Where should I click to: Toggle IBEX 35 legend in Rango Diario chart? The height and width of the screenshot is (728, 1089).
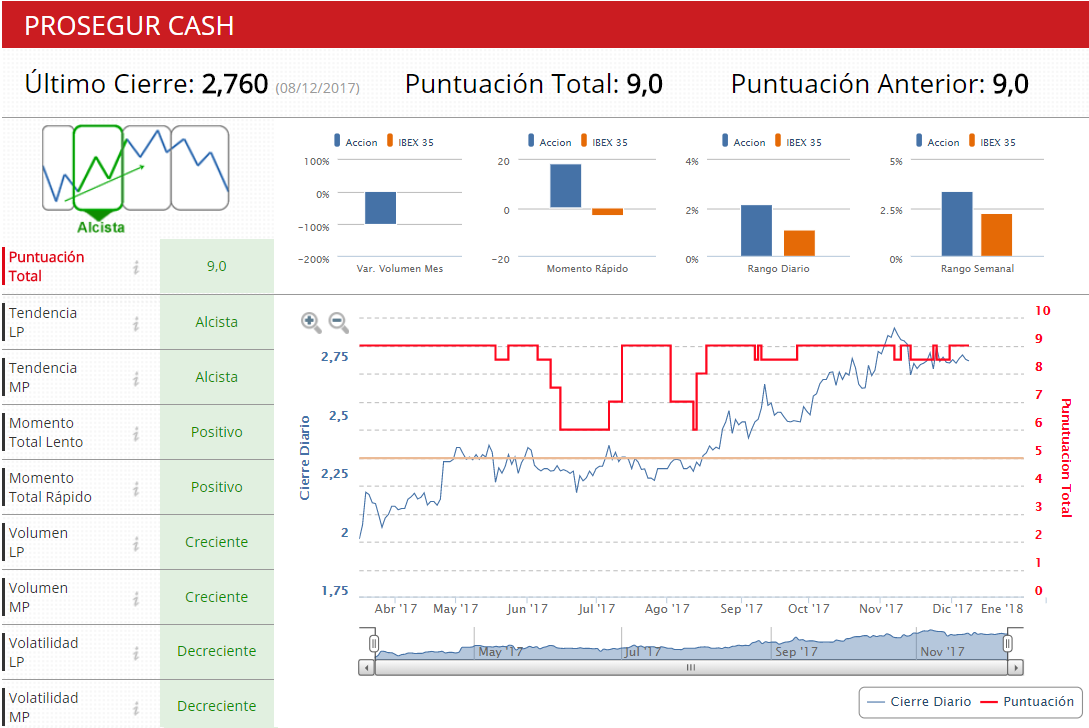point(797,142)
